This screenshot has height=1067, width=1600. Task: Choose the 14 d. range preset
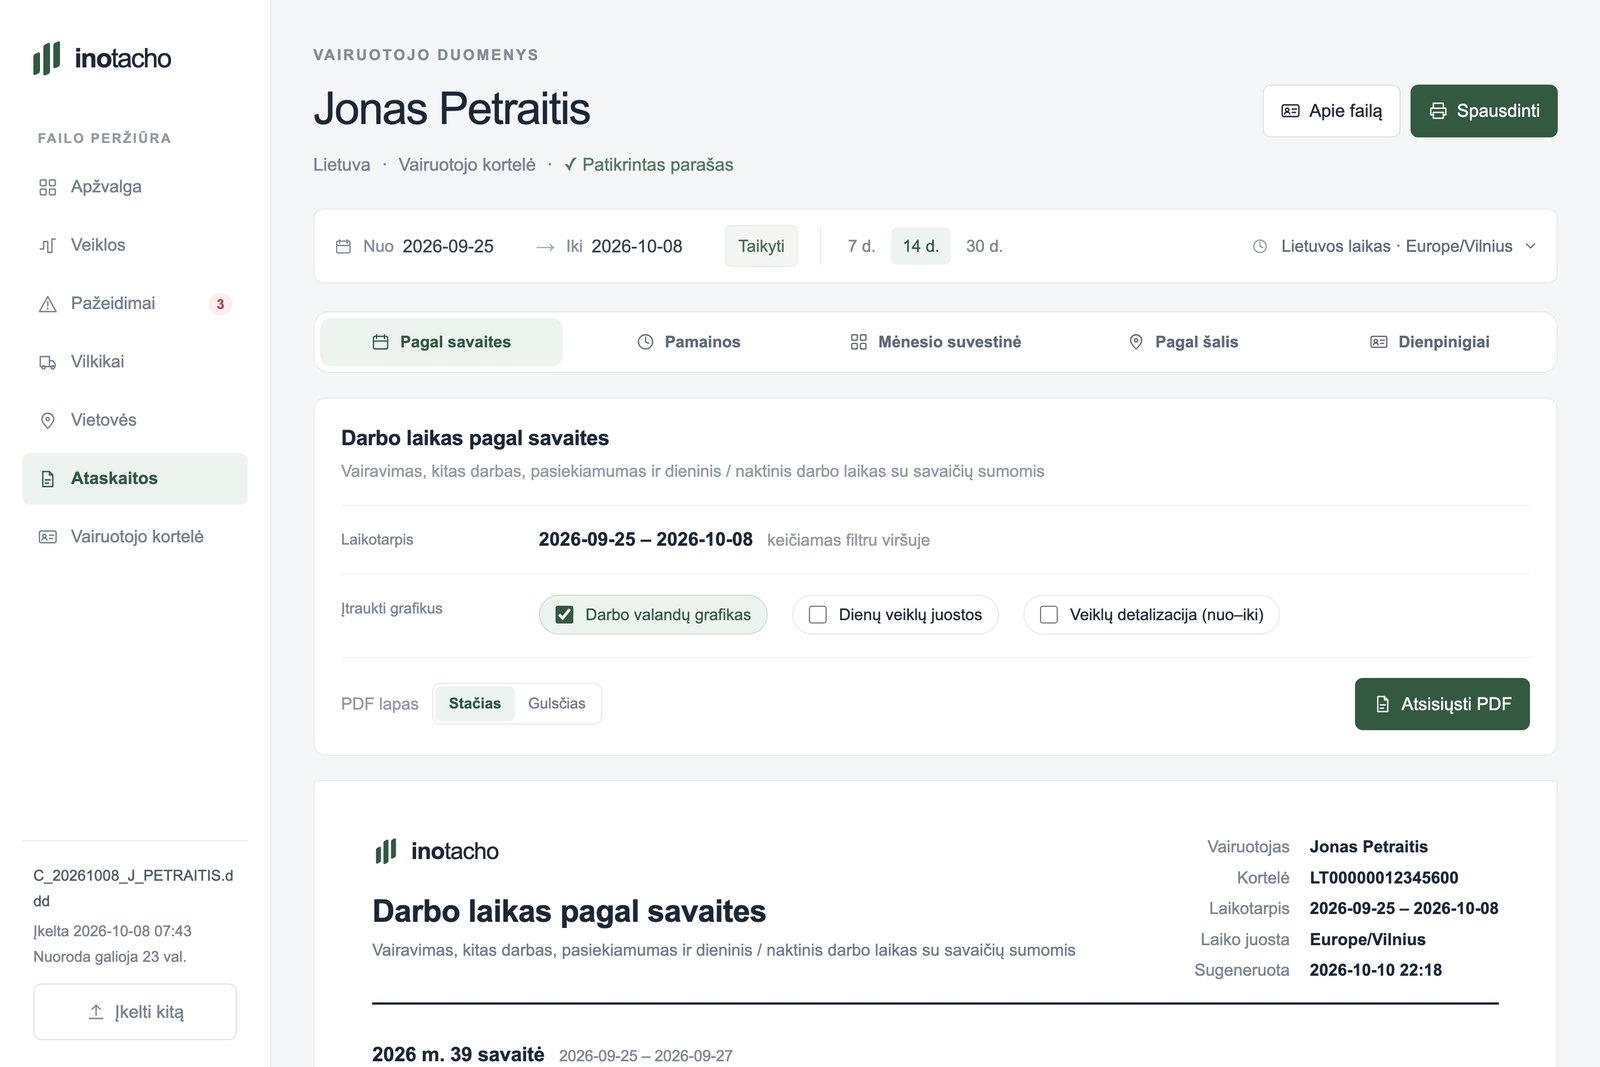click(x=920, y=246)
